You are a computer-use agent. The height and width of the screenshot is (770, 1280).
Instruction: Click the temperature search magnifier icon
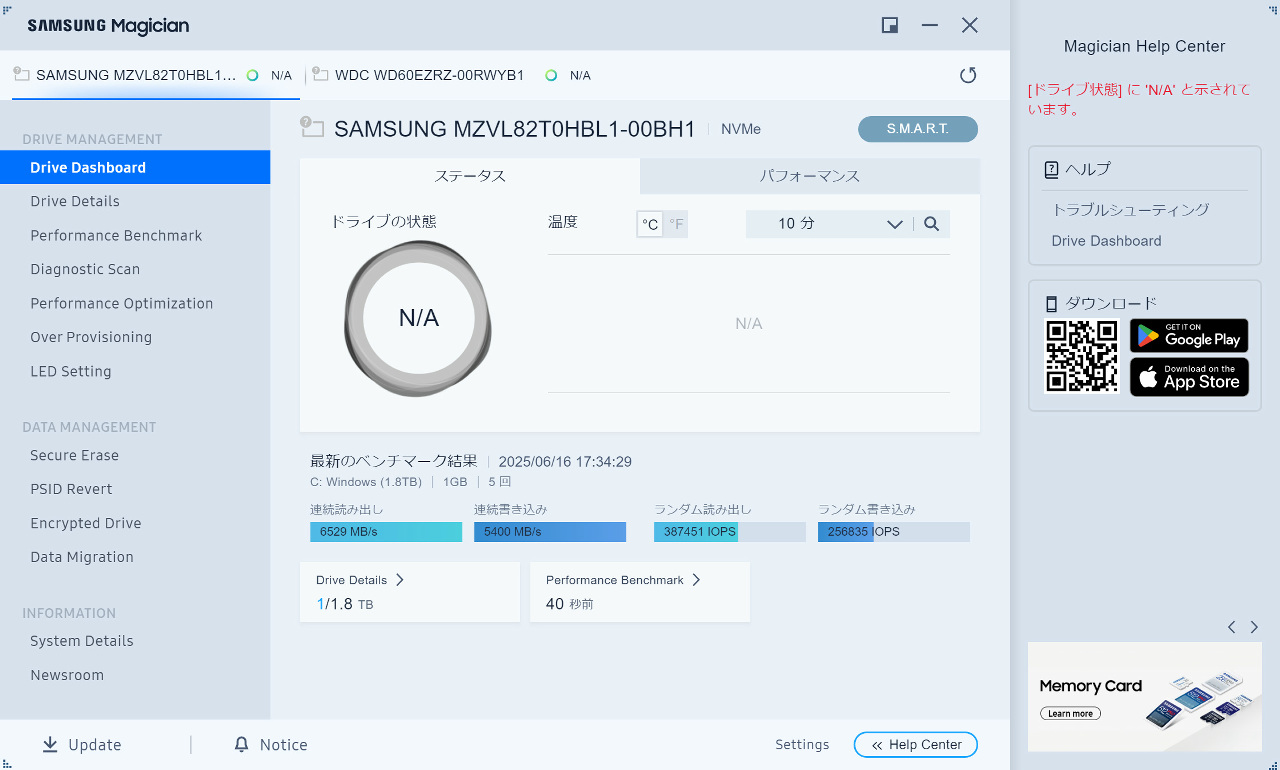[932, 224]
